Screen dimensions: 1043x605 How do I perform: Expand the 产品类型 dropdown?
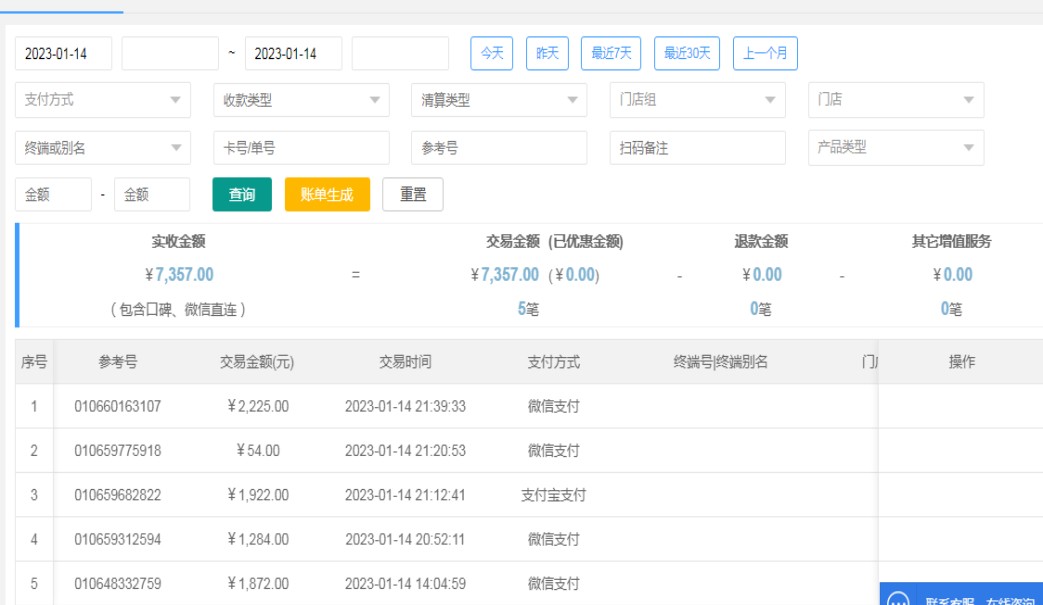click(895, 147)
